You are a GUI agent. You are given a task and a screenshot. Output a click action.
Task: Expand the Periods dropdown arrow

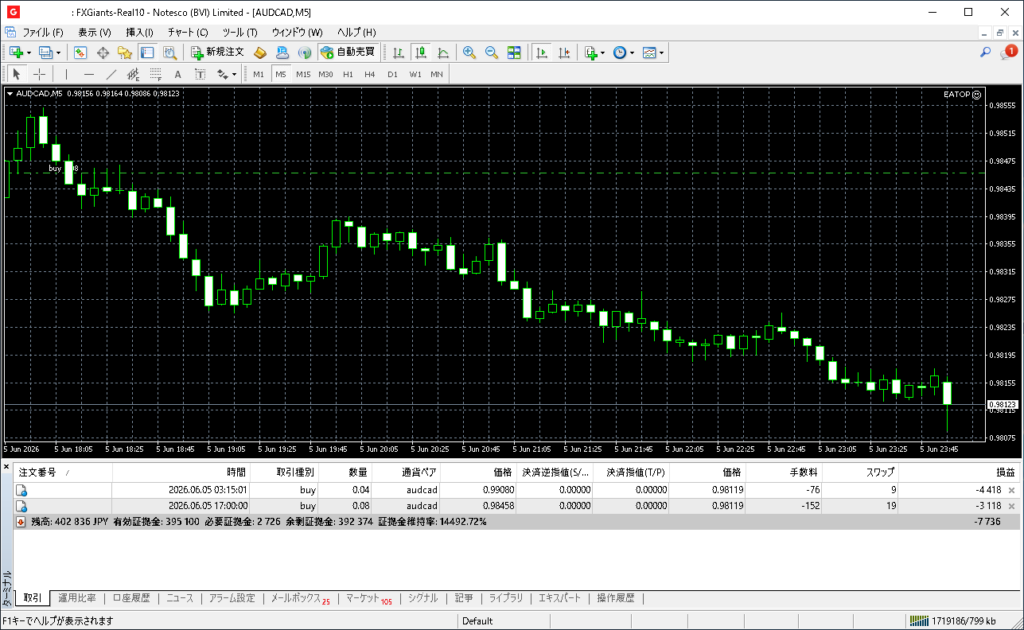coord(632,53)
